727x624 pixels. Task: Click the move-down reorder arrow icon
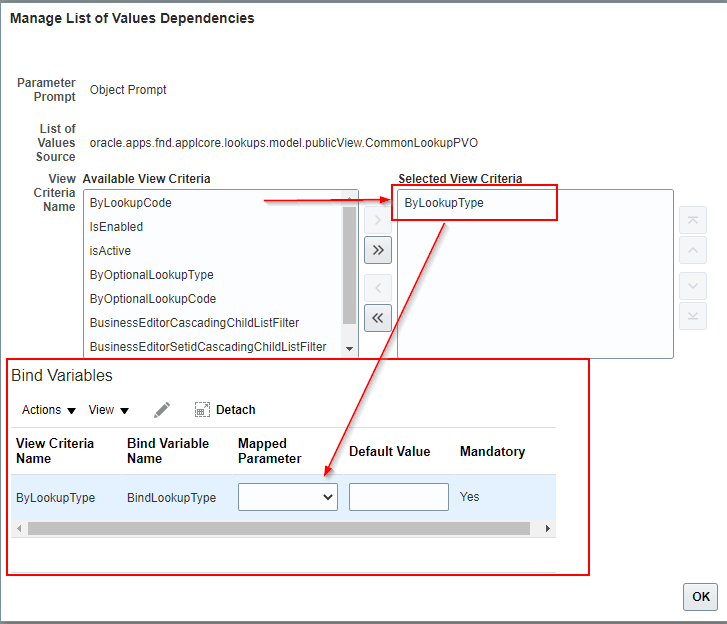pyautogui.click(x=693, y=286)
